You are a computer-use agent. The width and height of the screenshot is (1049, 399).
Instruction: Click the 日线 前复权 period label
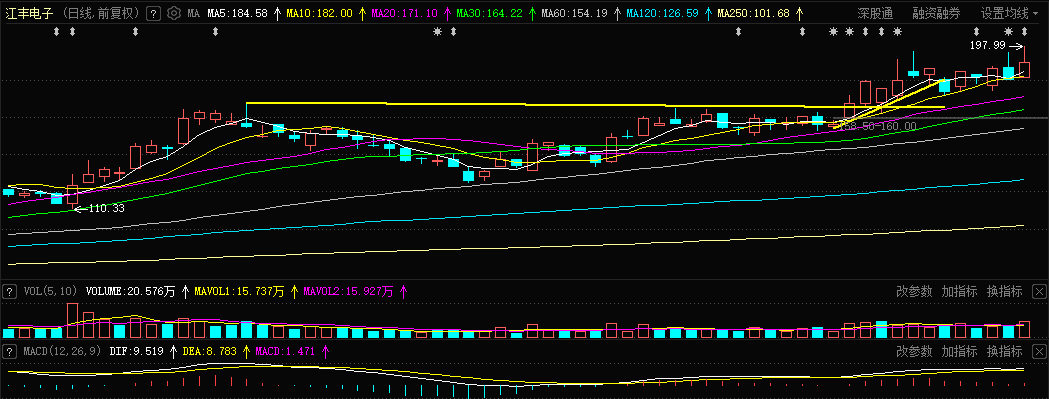(100, 13)
